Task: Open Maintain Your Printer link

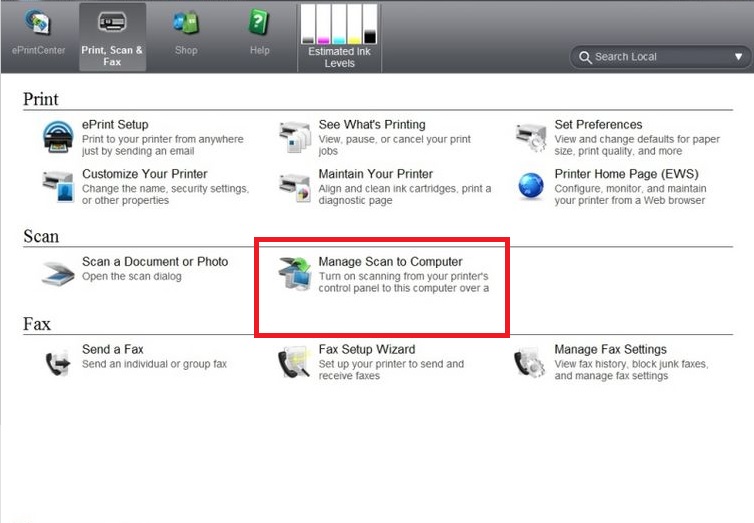Action: point(376,174)
